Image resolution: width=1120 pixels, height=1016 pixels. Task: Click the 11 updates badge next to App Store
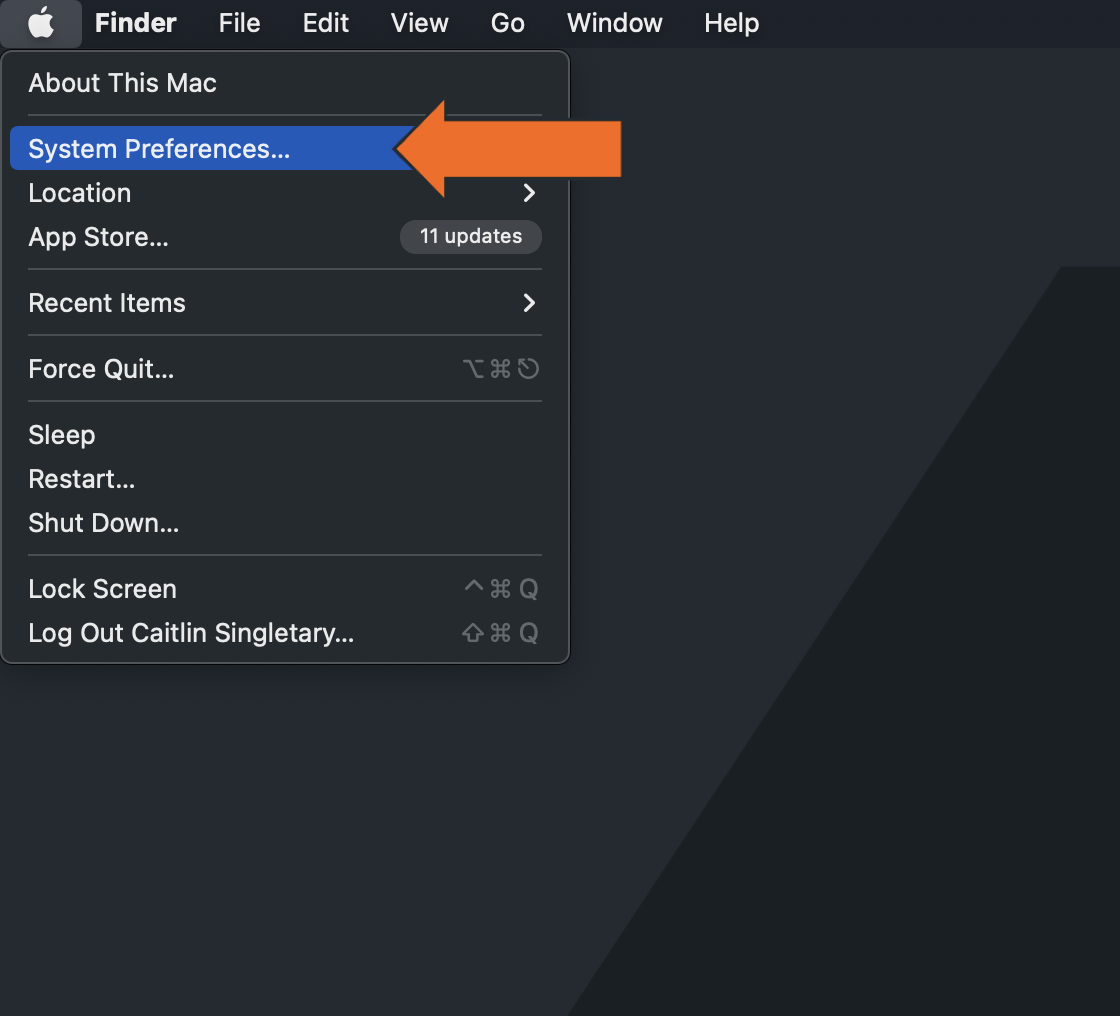(470, 237)
